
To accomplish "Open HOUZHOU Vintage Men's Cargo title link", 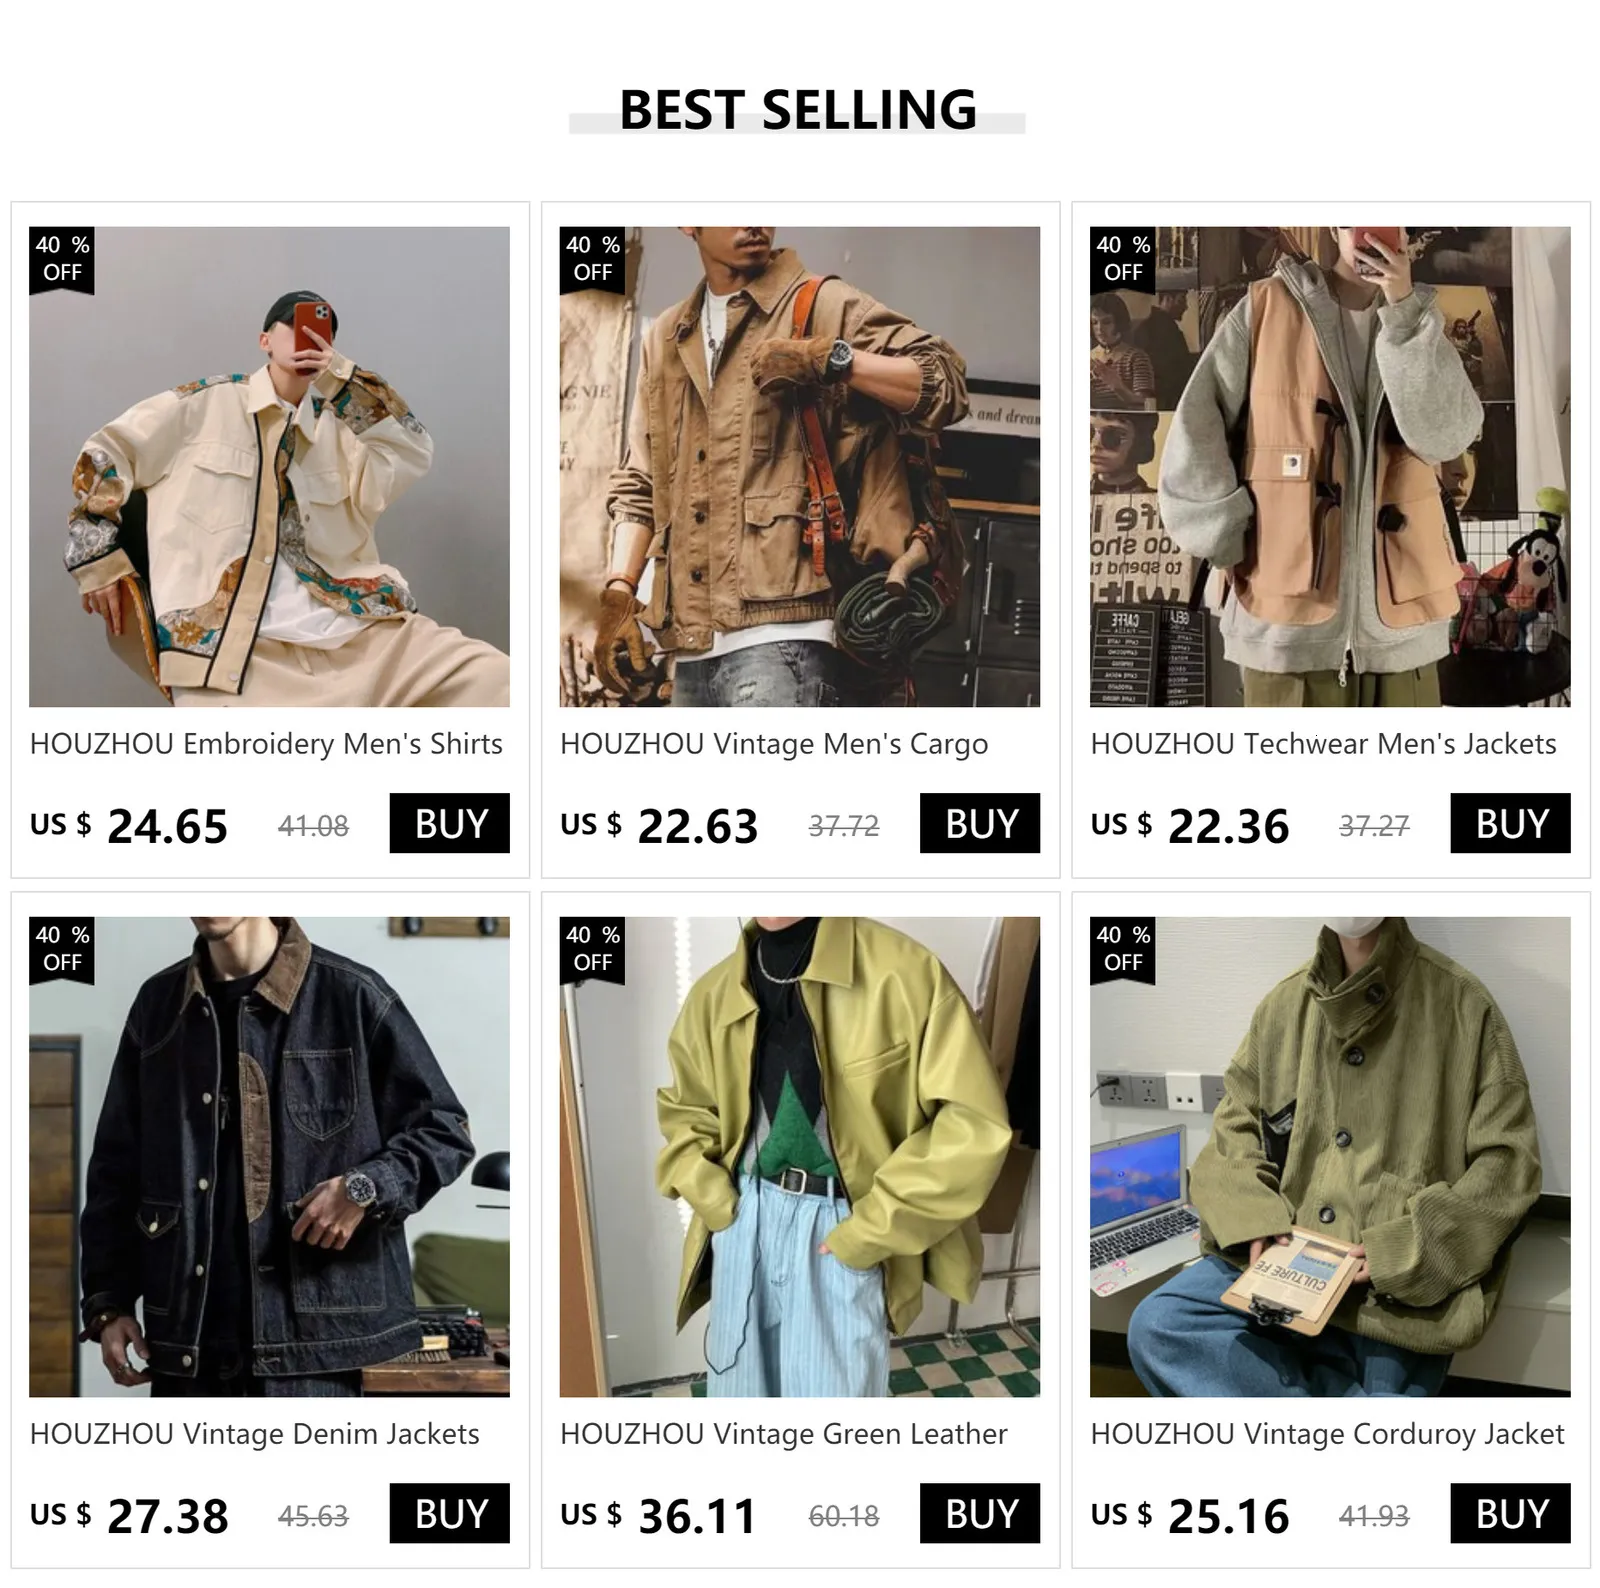I will click(774, 744).
